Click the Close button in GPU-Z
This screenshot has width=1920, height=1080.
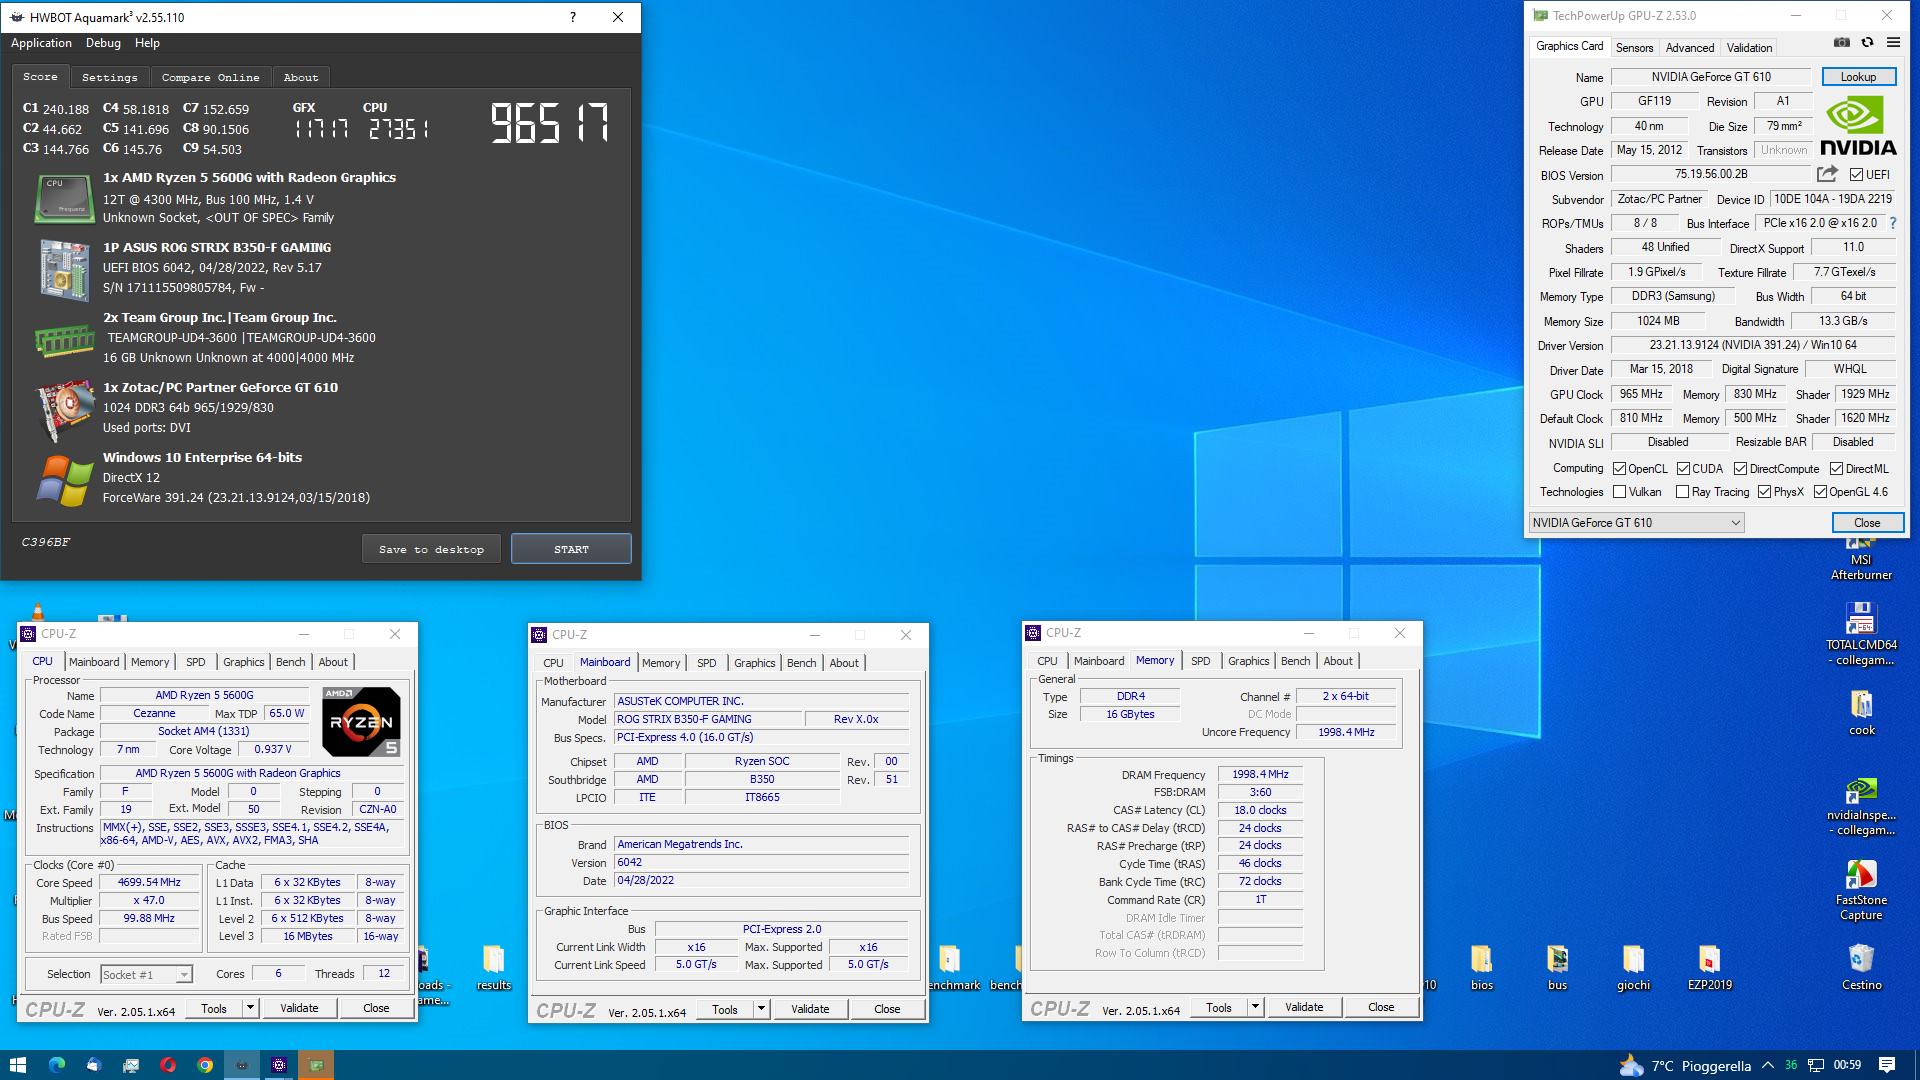1866,522
